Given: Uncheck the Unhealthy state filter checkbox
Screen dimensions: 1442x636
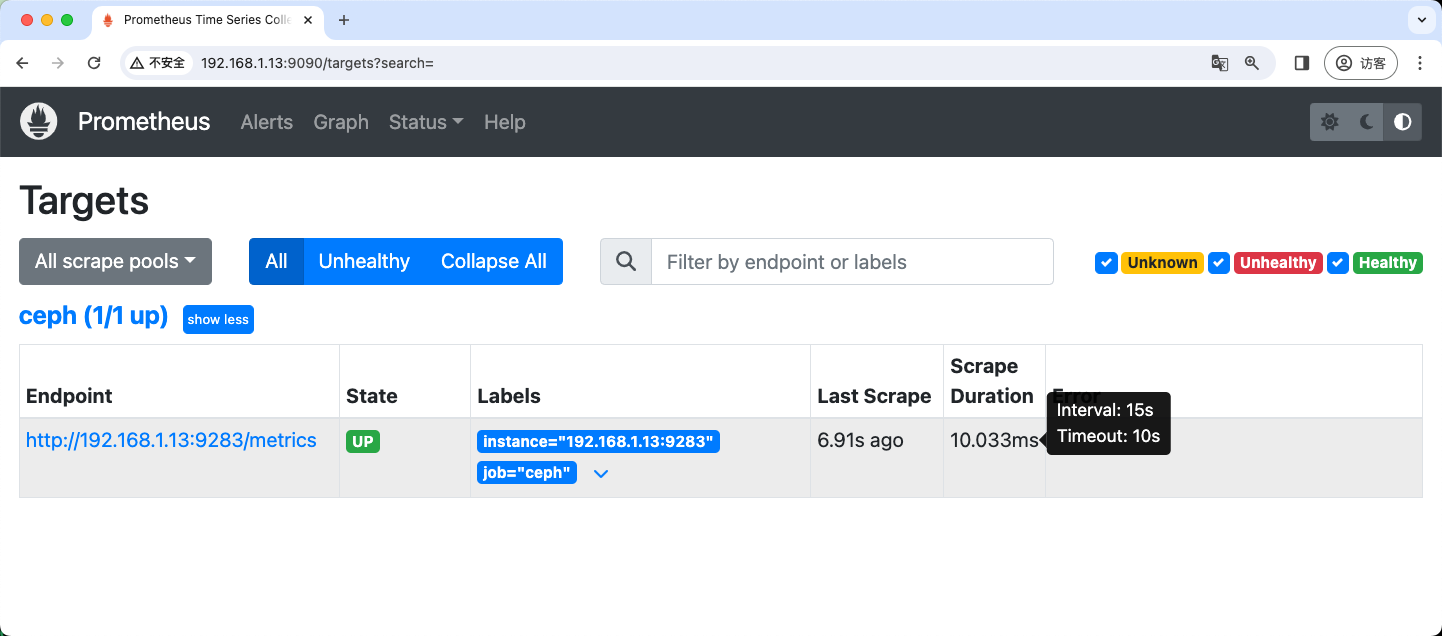Looking at the screenshot, I should click(x=1218, y=263).
